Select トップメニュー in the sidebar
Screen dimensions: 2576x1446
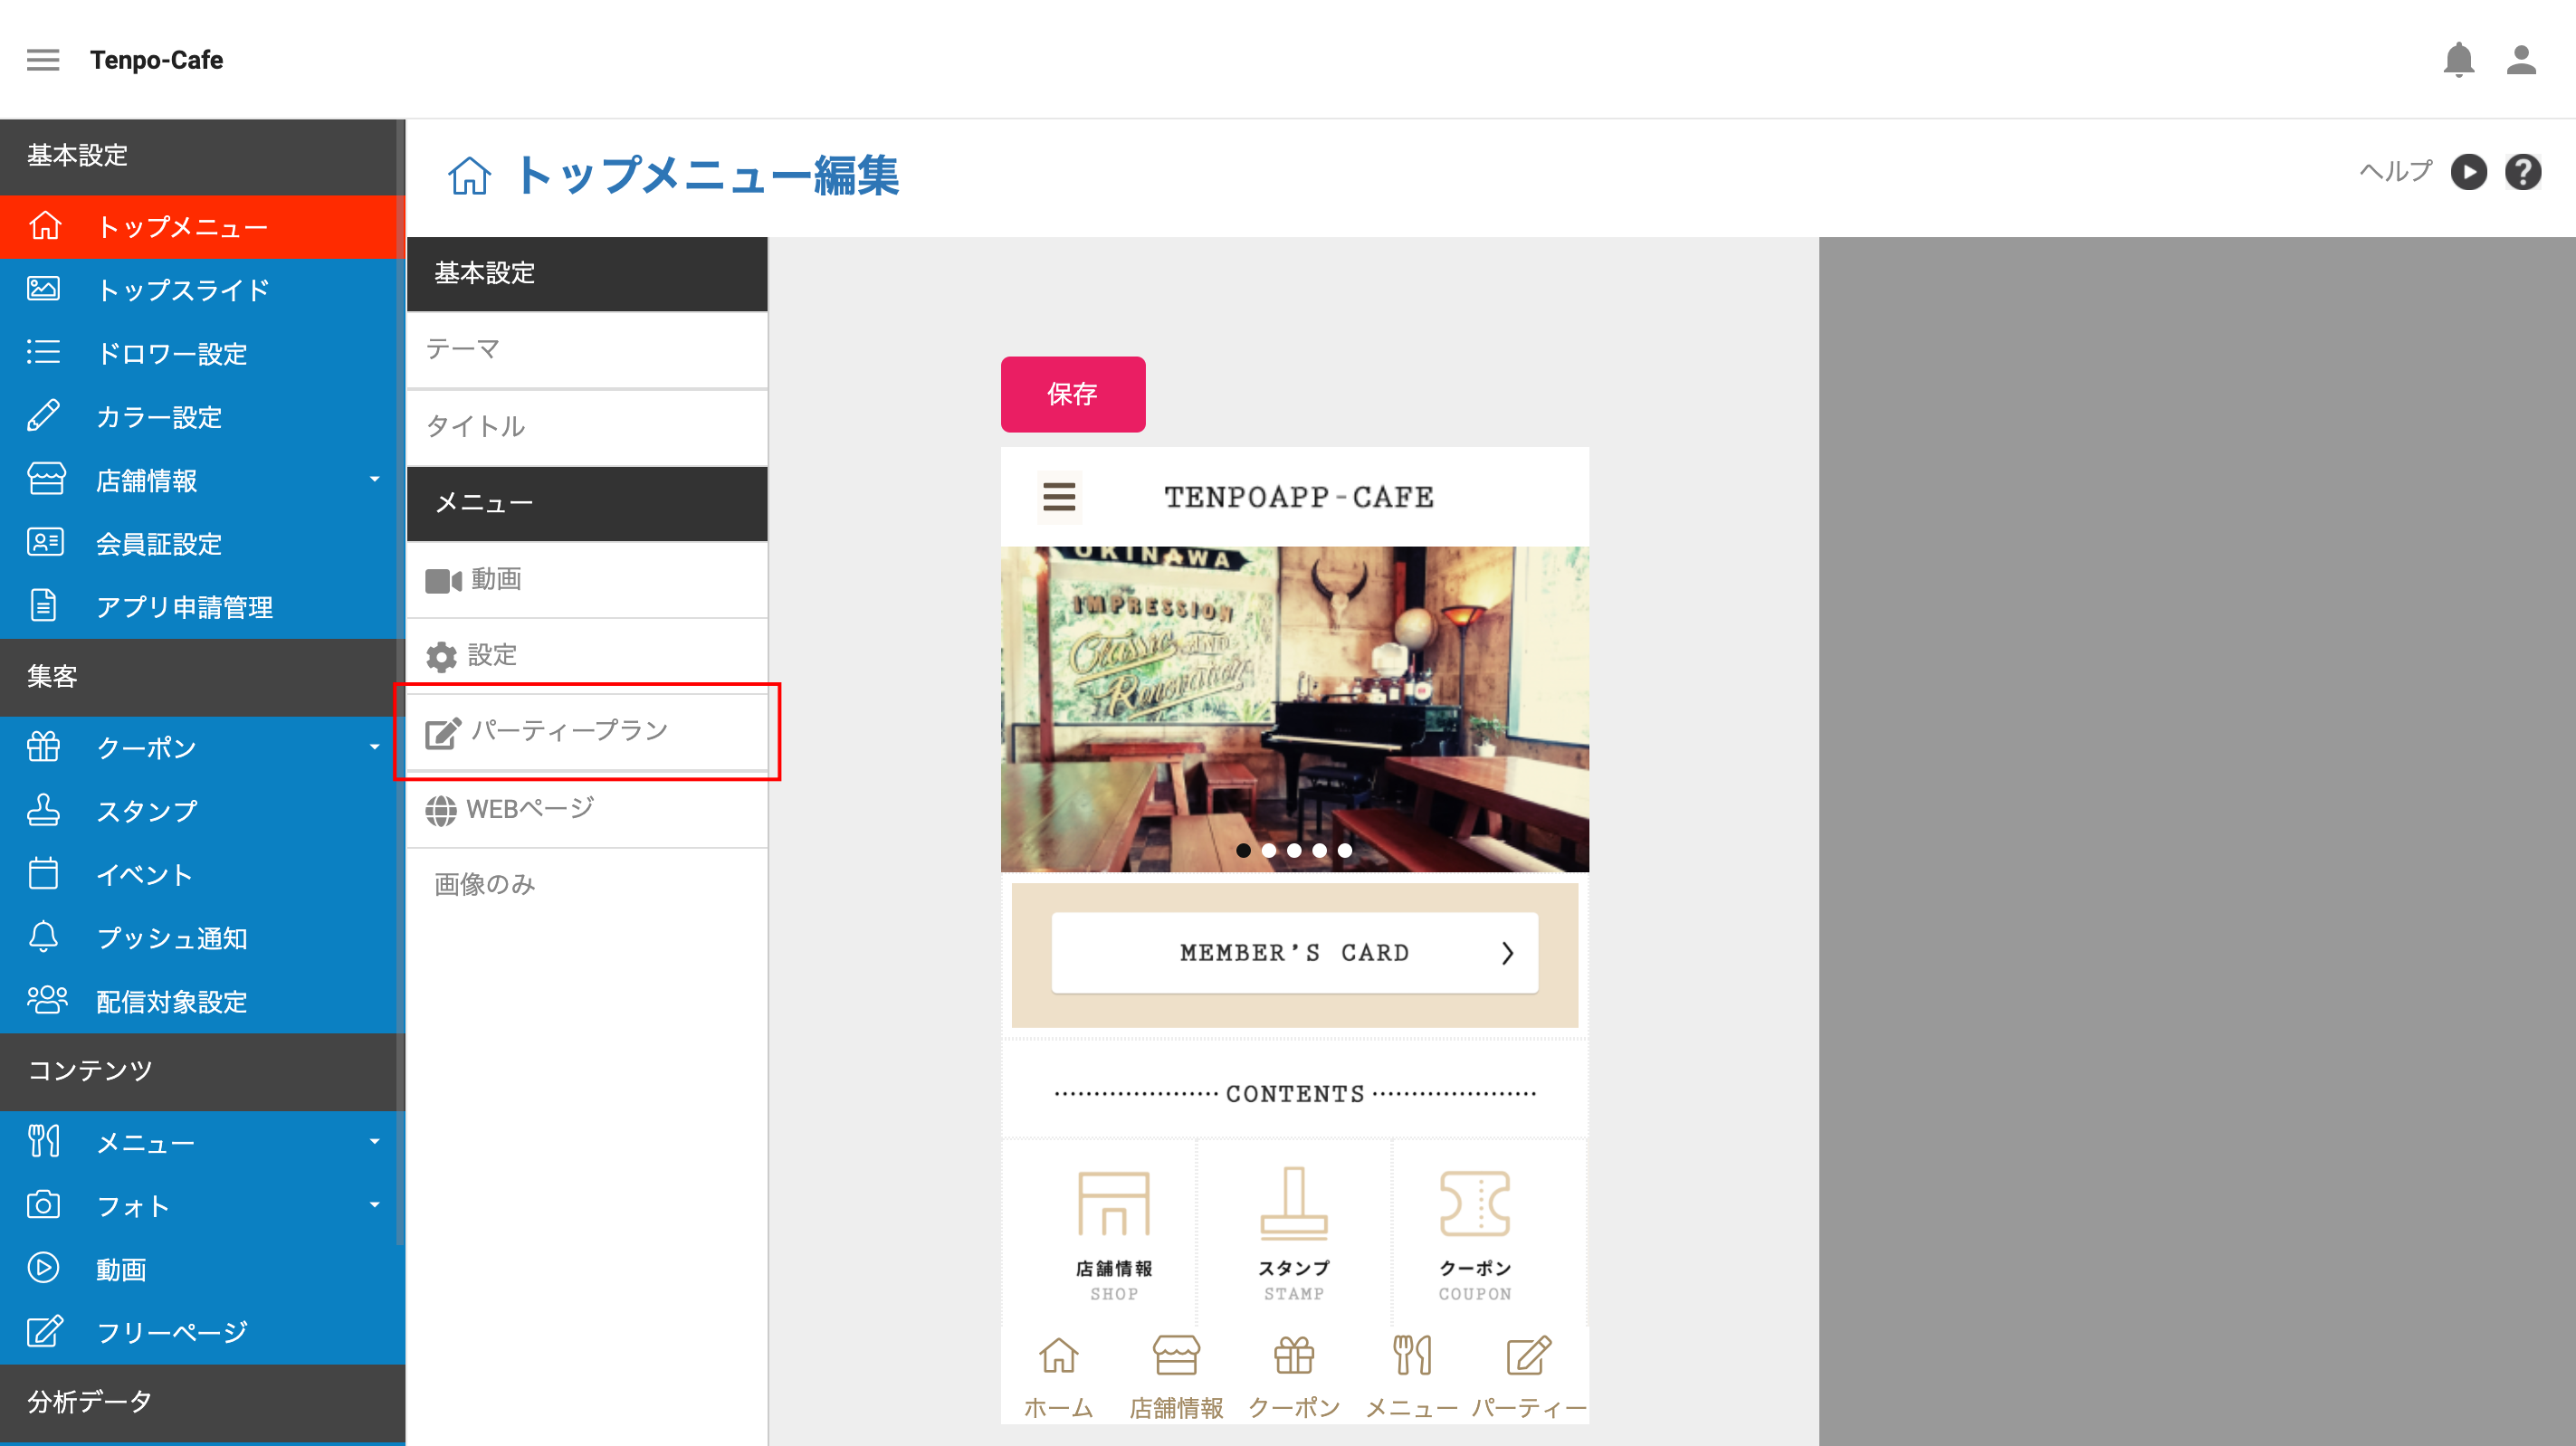click(202, 227)
